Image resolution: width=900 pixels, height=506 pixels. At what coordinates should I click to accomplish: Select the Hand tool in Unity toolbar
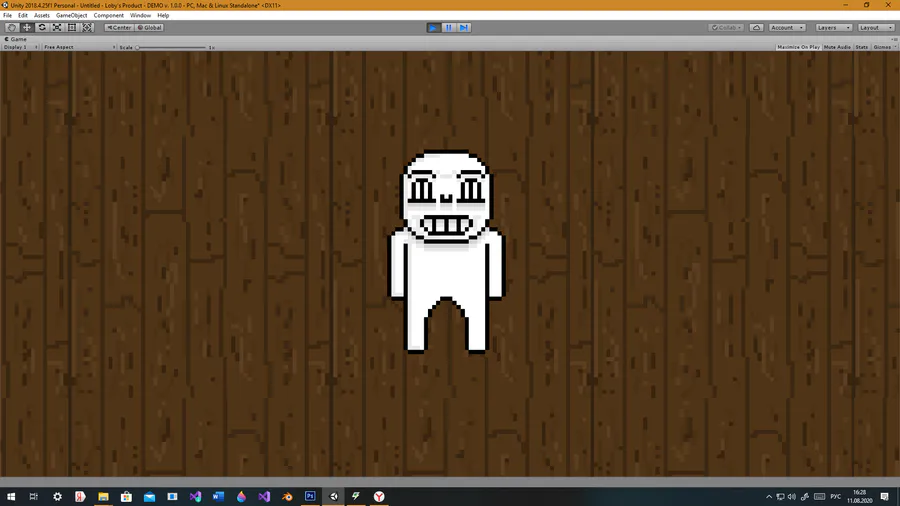[x=11, y=28]
